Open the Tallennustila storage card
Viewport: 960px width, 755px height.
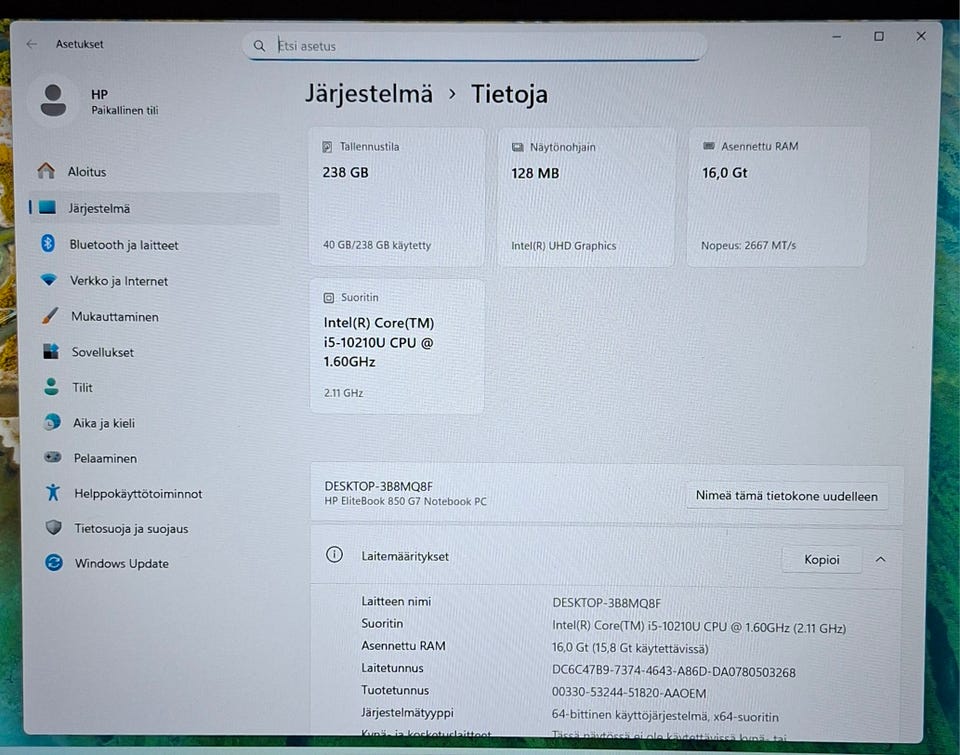(397, 197)
